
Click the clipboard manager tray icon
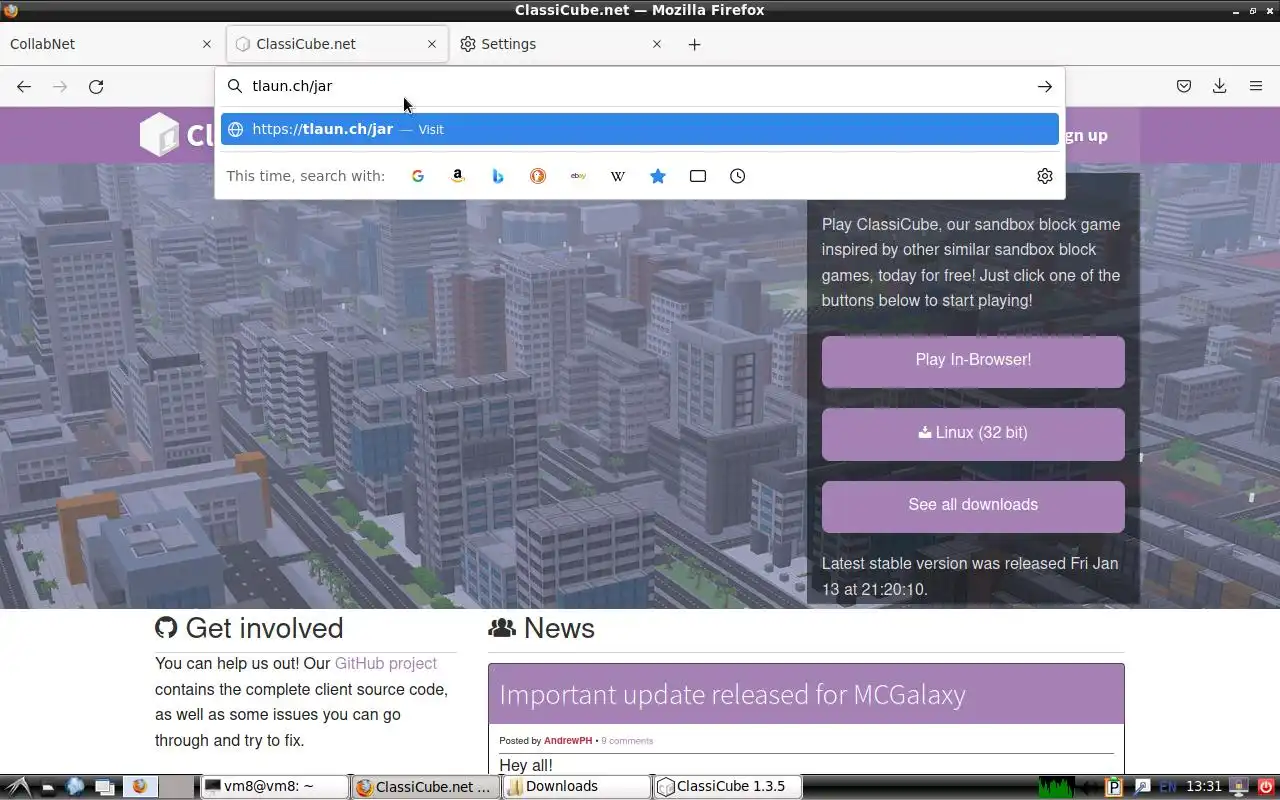[x=1114, y=787]
